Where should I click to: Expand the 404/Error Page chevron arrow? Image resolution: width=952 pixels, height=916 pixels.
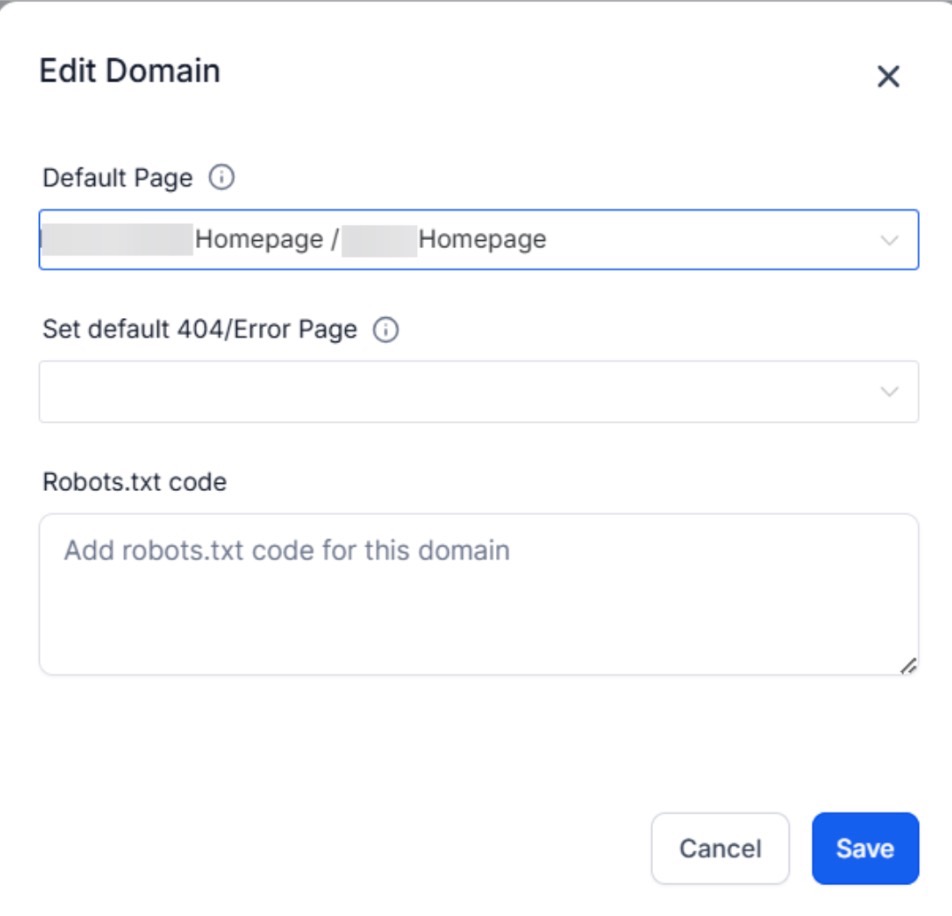click(889, 392)
